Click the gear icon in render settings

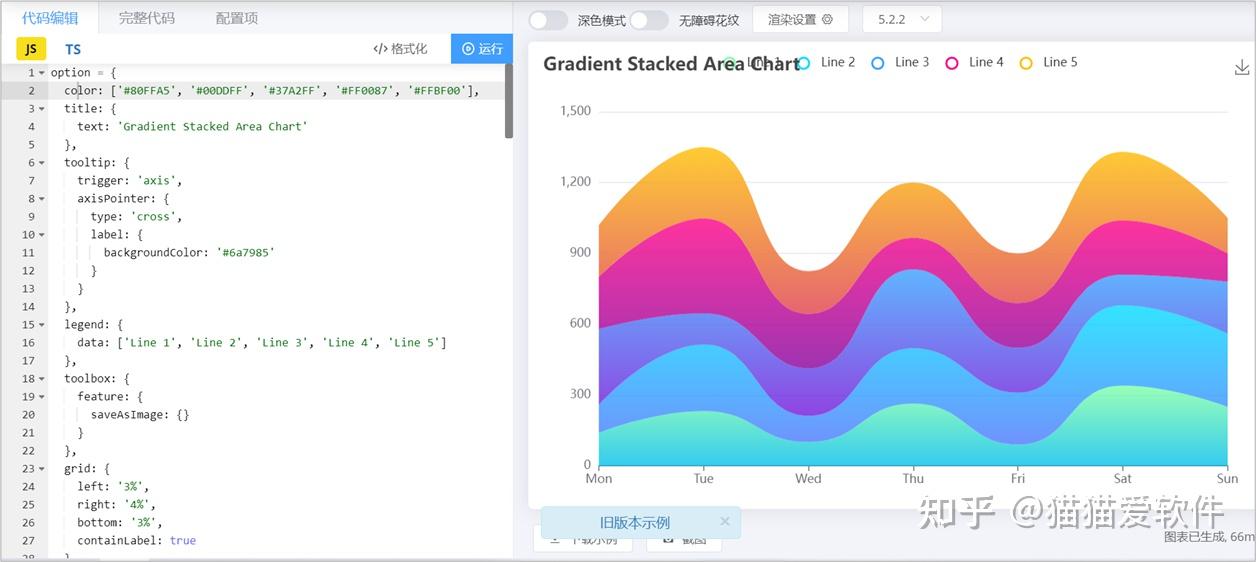[x=827, y=20]
